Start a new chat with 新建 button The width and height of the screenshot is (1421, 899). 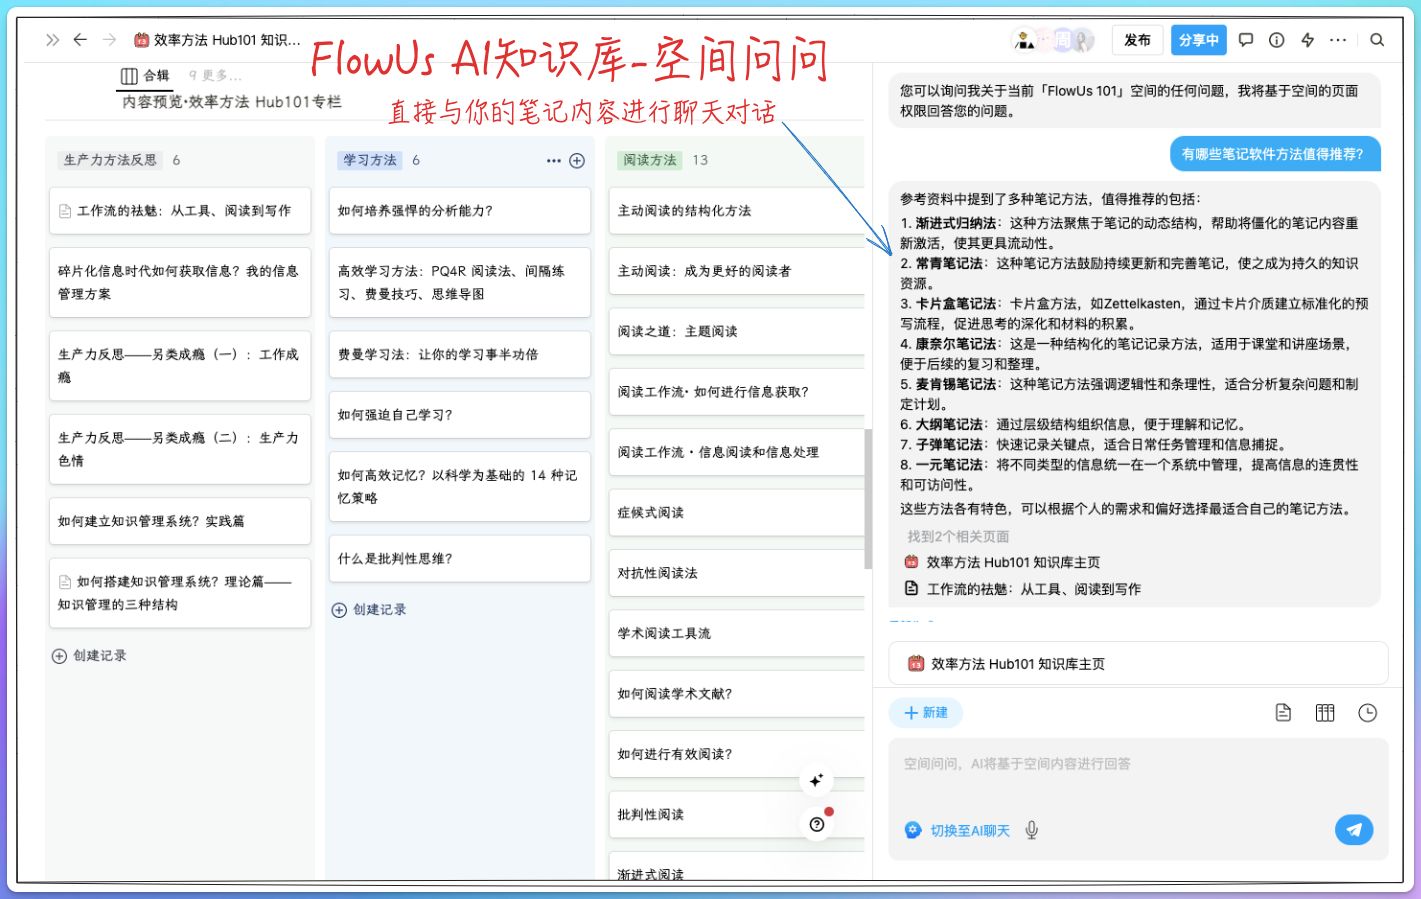click(925, 713)
